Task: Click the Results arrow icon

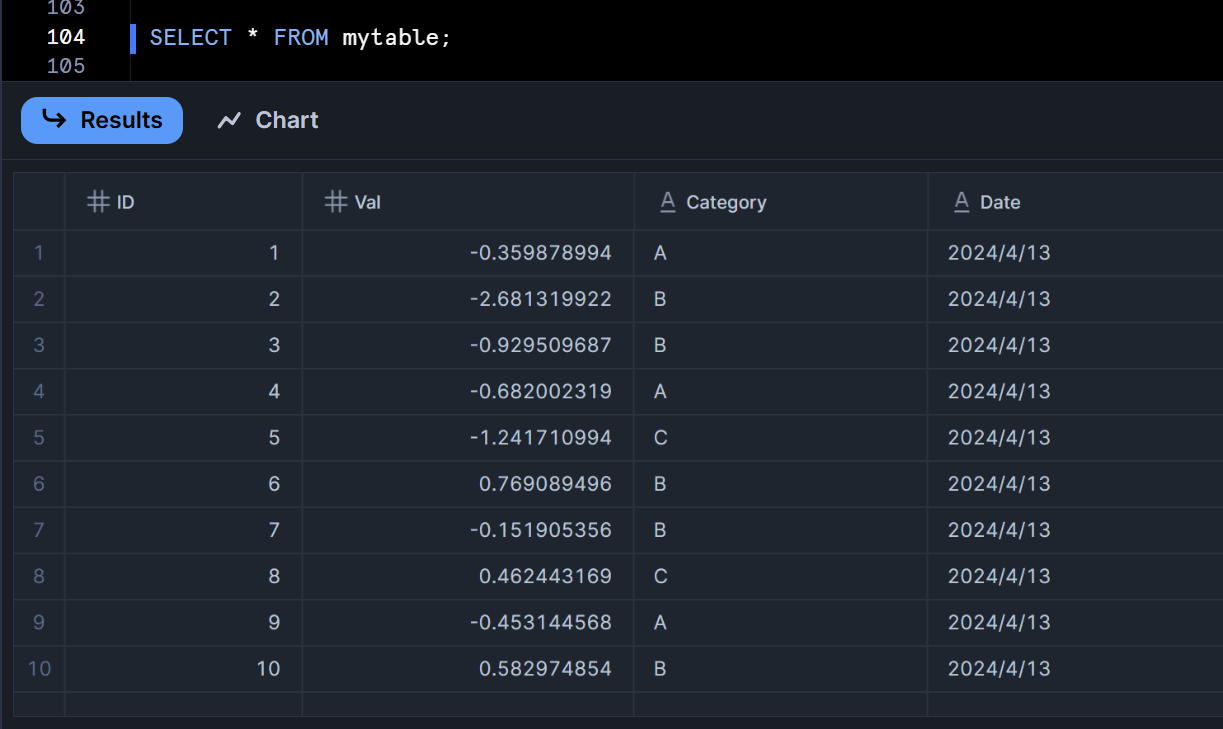Action: (54, 120)
